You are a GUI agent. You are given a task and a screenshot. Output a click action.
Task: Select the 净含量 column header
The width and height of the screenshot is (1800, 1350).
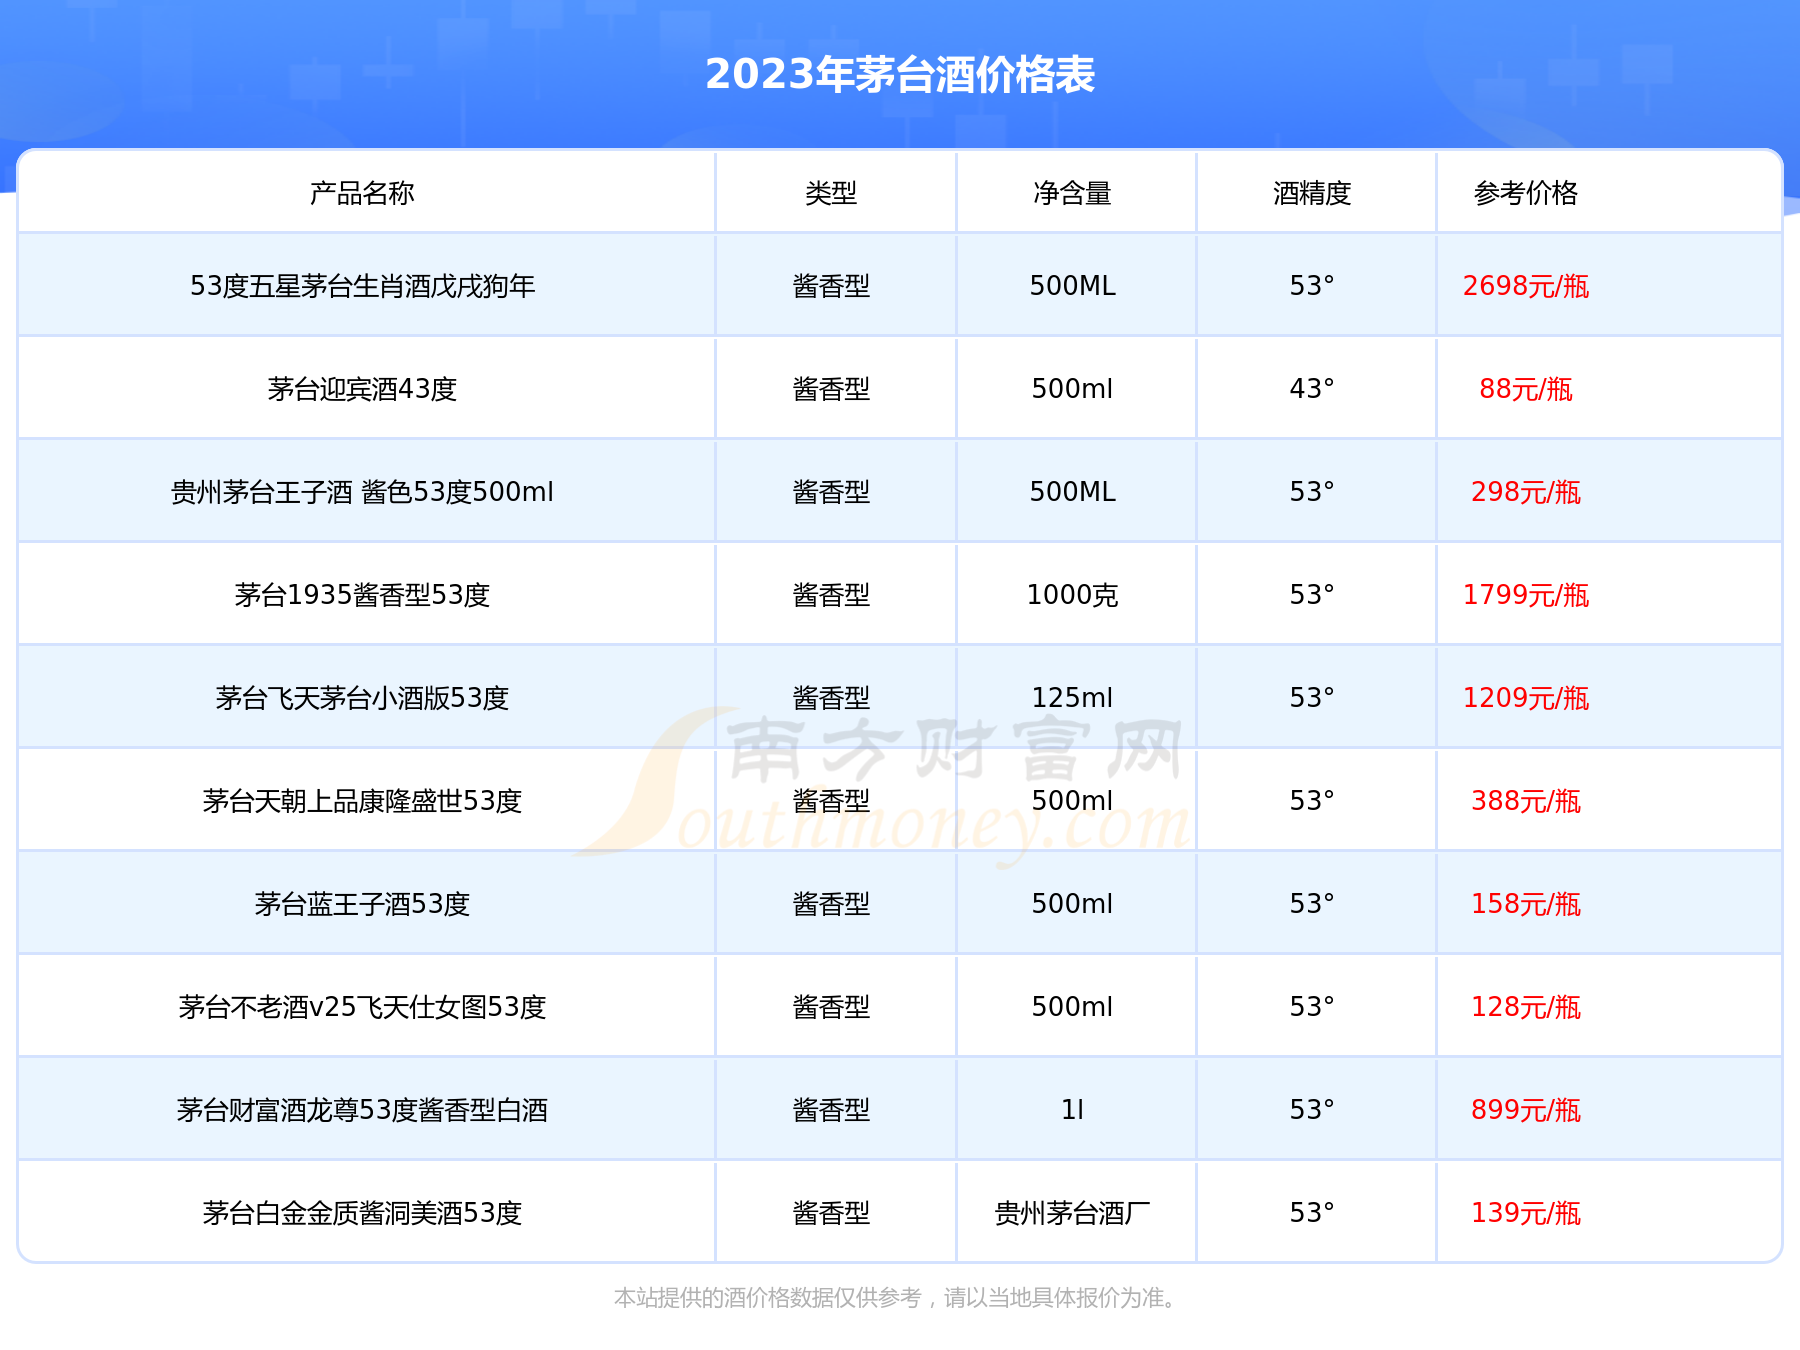pos(1072,193)
